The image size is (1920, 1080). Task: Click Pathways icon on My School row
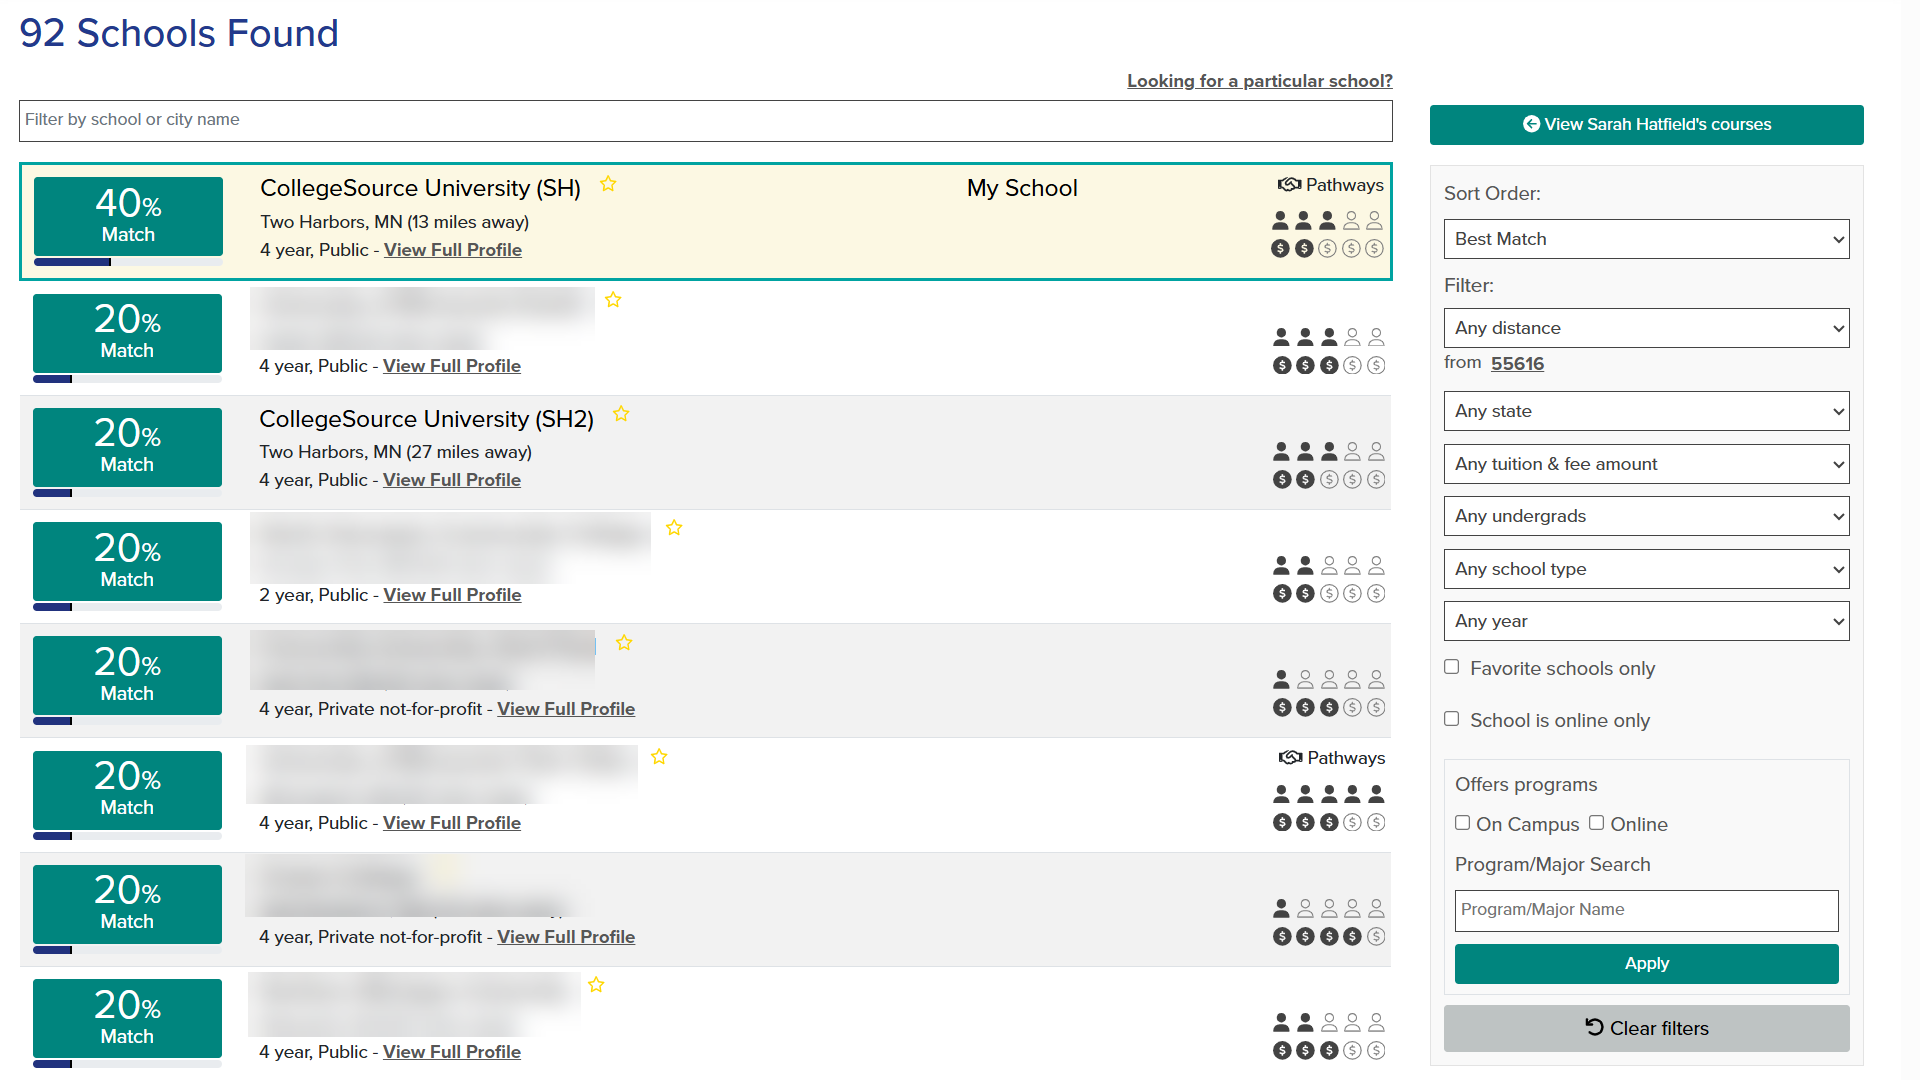tap(1289, 185)
